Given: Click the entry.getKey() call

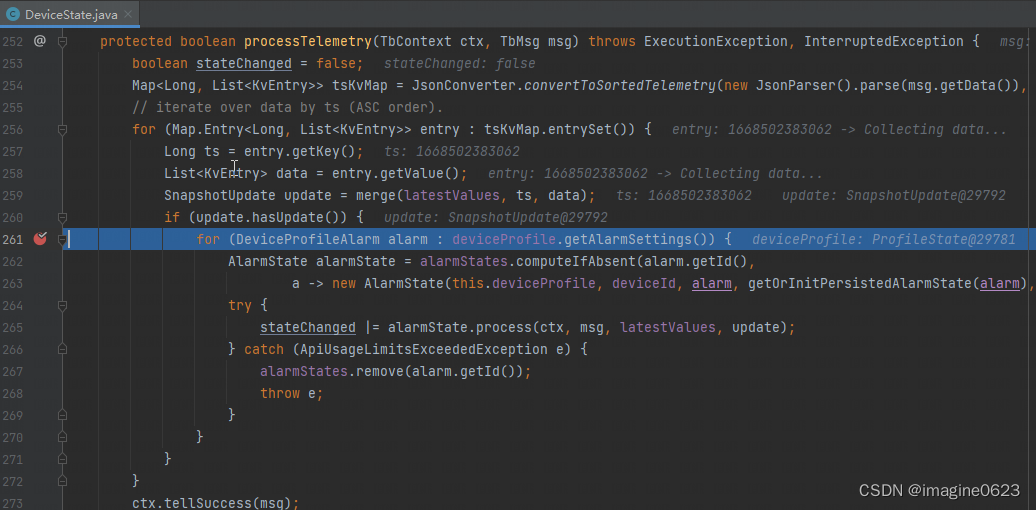Looking at the screenshot, I should click(x=300, y=151).
